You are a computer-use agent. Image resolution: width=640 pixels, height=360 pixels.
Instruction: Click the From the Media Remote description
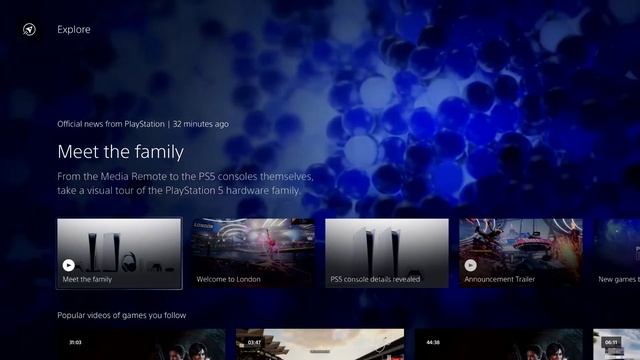(185, 183)
